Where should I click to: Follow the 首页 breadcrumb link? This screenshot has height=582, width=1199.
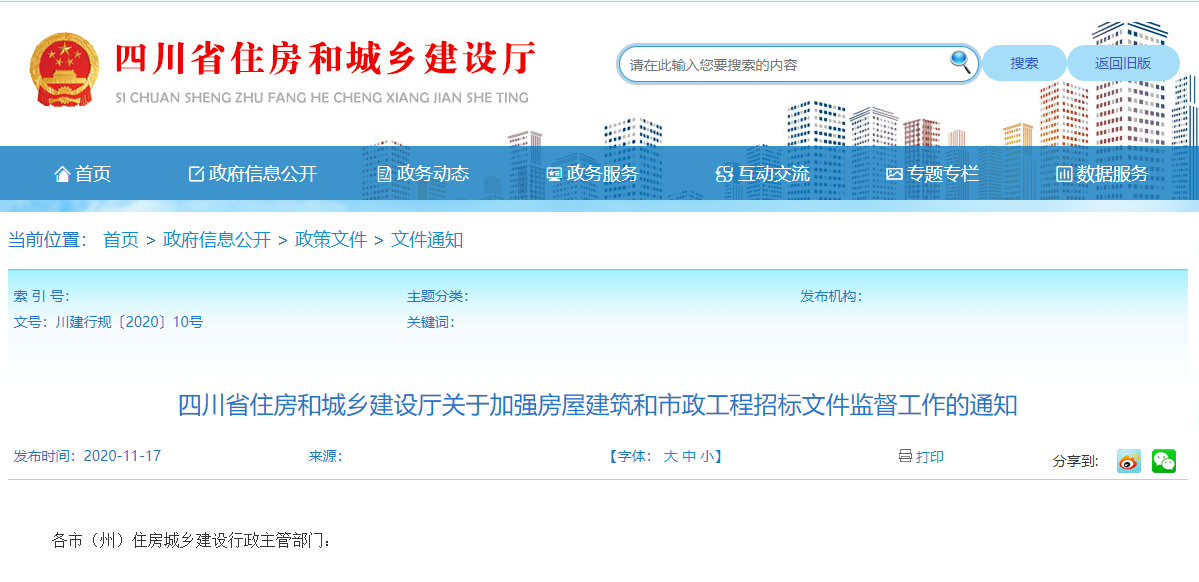pos(121,240)
